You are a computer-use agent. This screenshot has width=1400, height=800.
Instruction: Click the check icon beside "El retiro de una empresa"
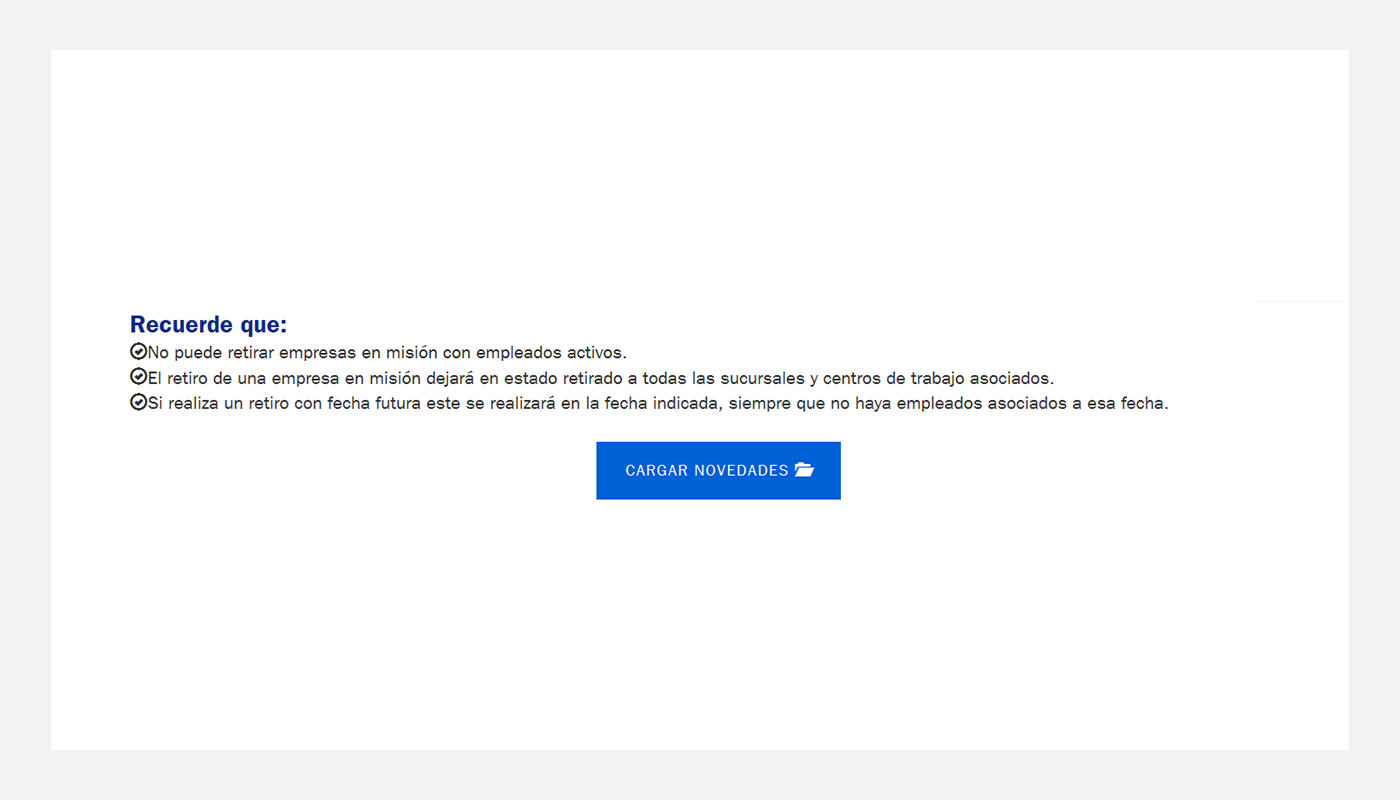(x=138, y=377)
